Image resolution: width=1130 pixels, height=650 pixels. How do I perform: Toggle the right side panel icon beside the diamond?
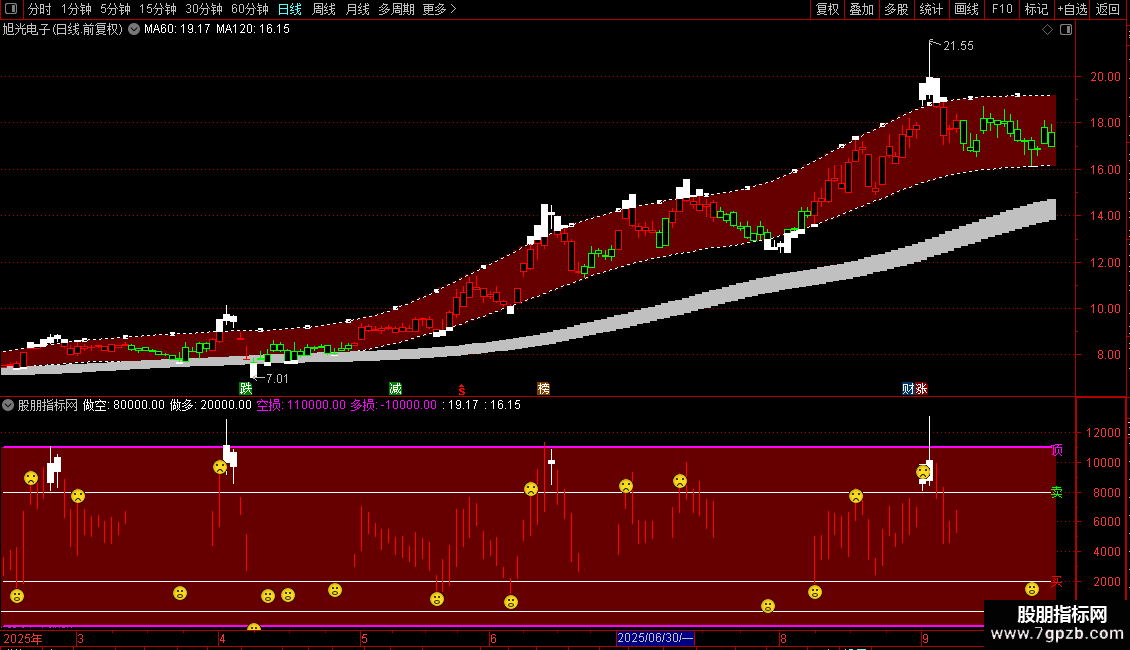1067,30
